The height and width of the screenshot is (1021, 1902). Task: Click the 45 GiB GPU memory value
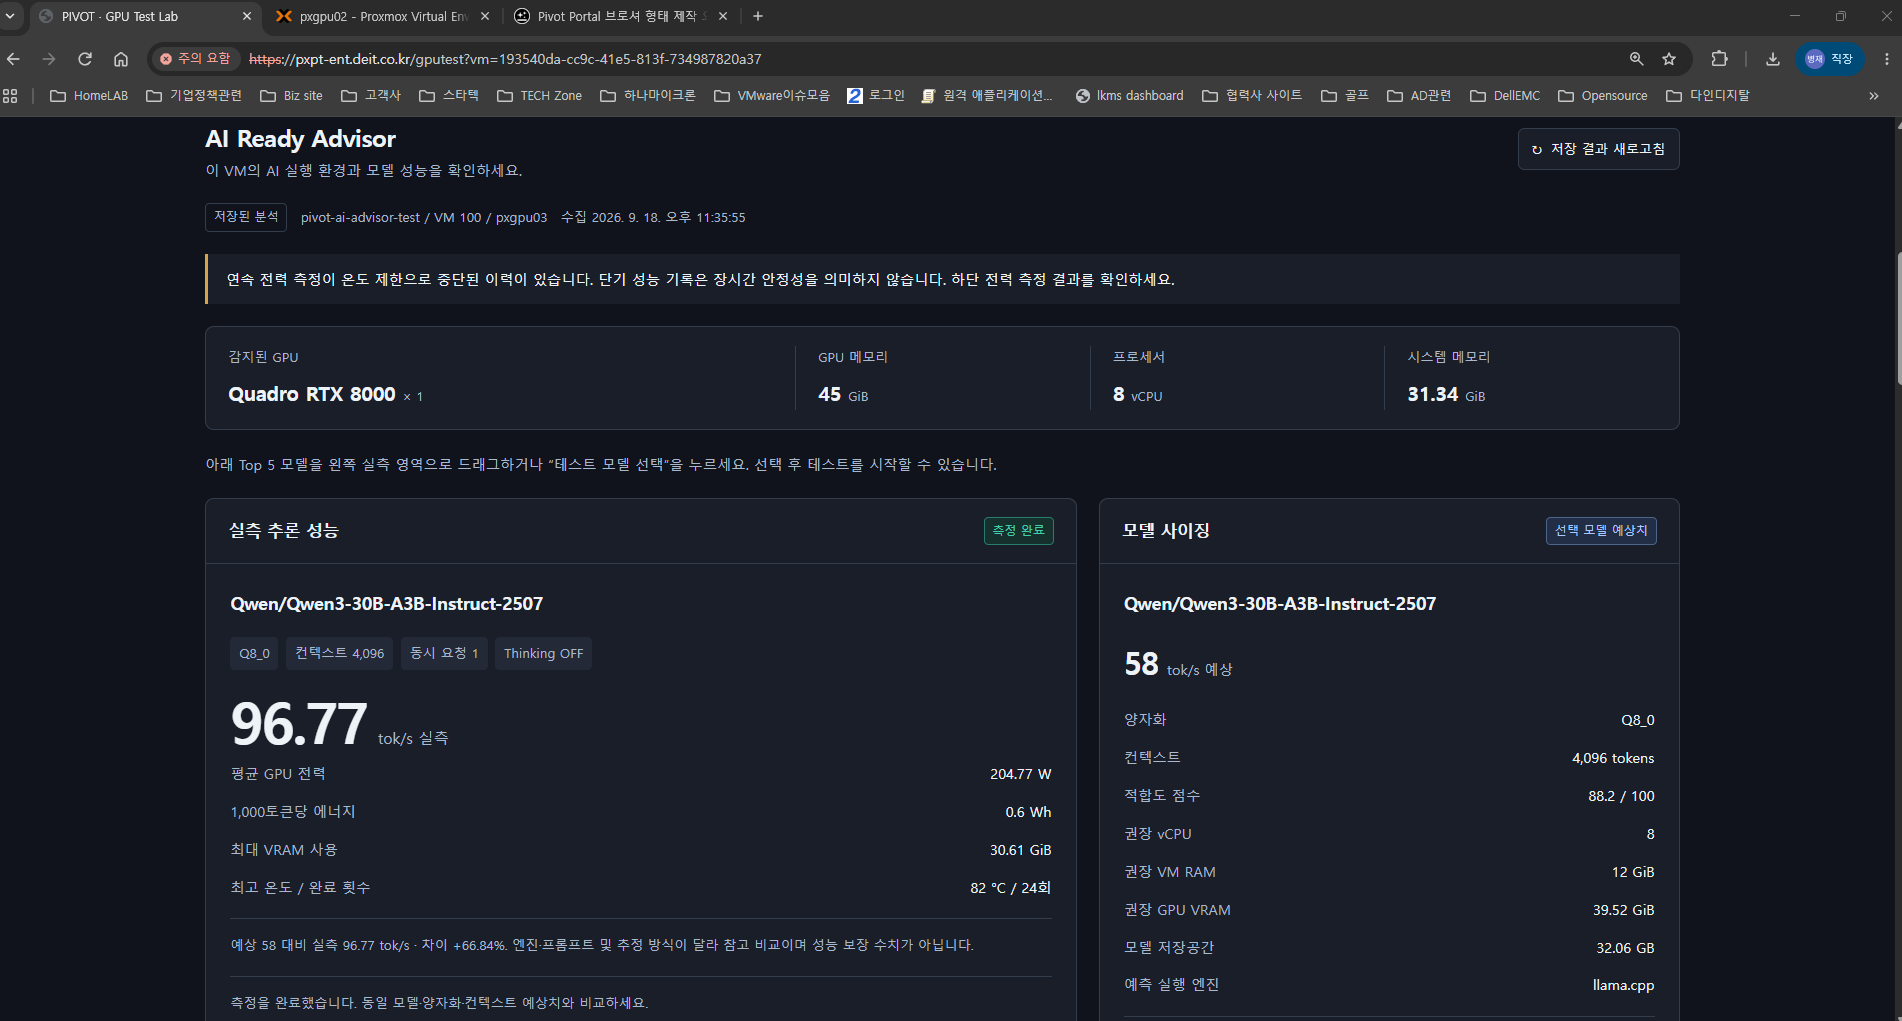point(843,394)
